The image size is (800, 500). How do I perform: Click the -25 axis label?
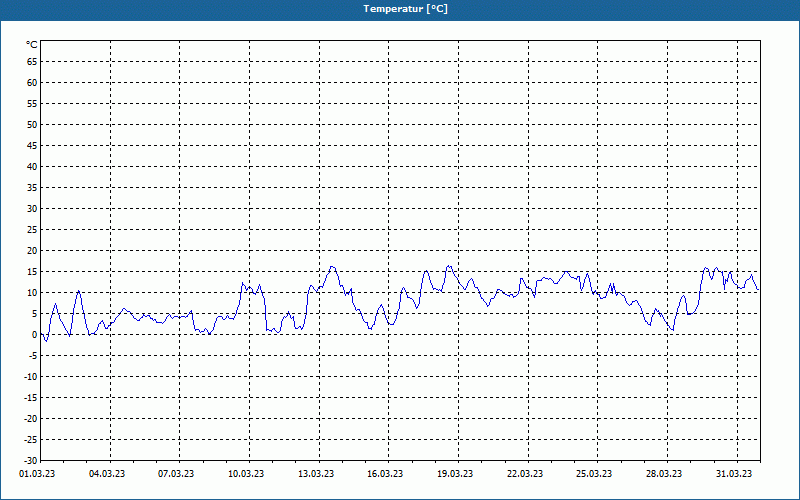click(x=31, y=439)
